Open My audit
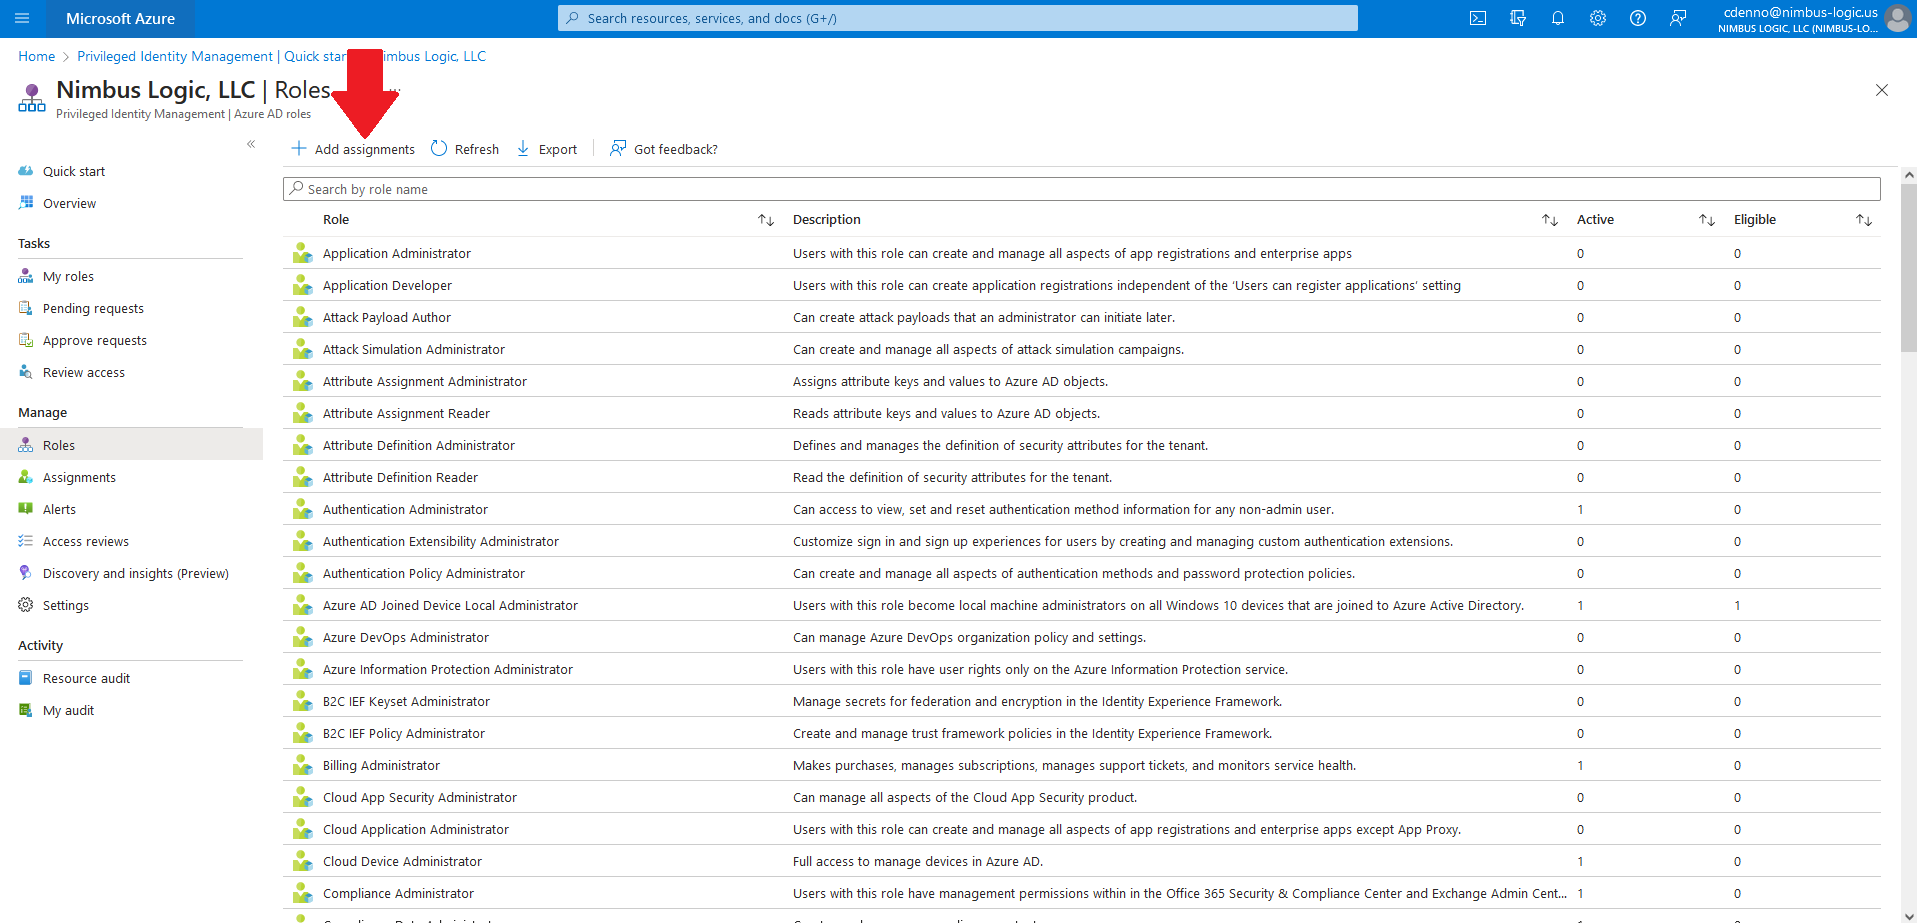The width and height of the screenshot is (1917, 923). coord(68,711)
